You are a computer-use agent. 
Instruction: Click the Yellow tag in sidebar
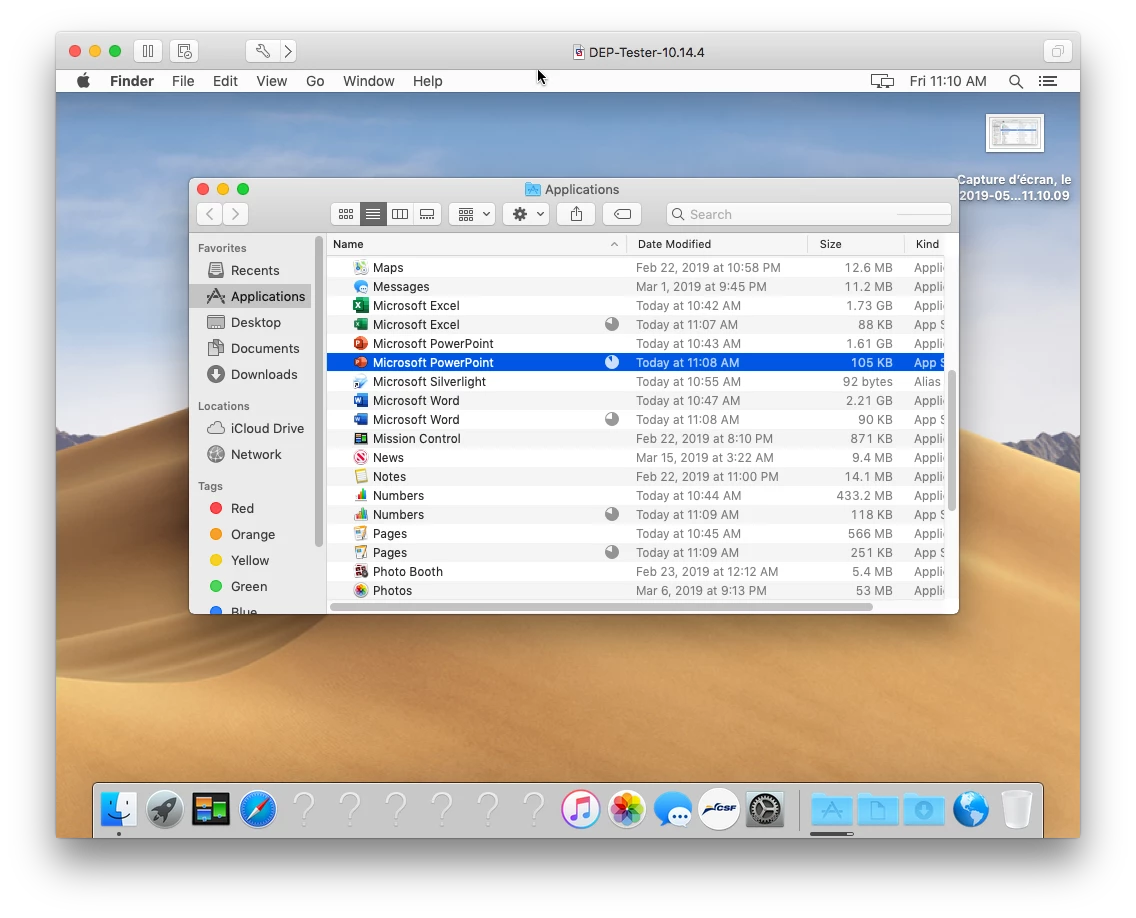click(x=251, y=561)
